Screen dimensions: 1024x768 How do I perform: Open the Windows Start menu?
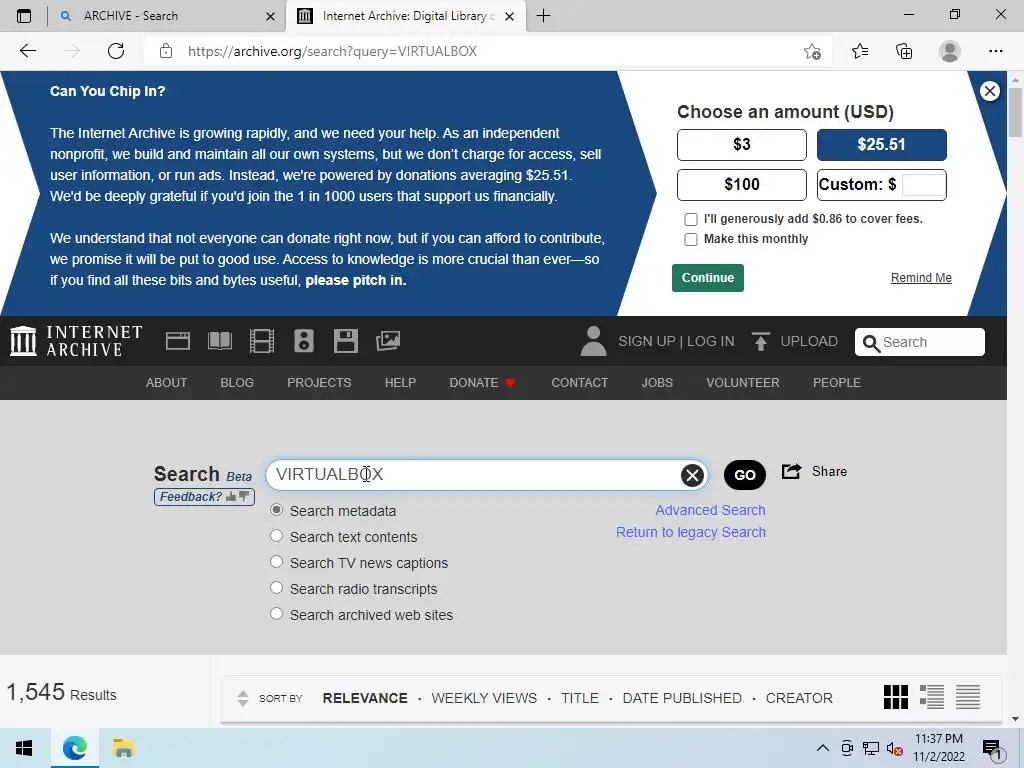(x=24, y=748)
